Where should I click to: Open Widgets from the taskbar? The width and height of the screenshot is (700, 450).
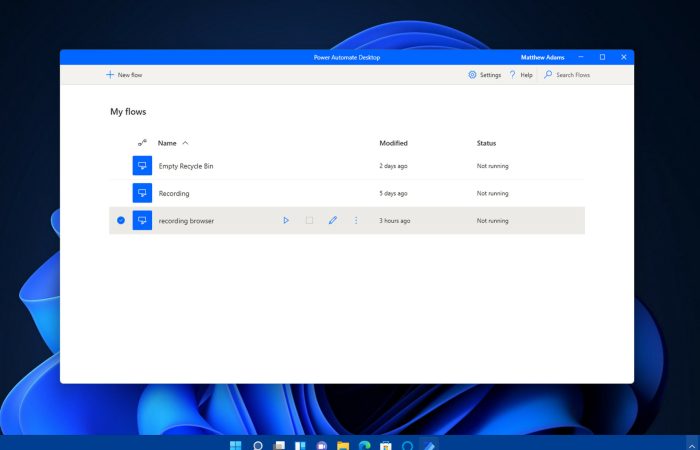click(300, 445)
